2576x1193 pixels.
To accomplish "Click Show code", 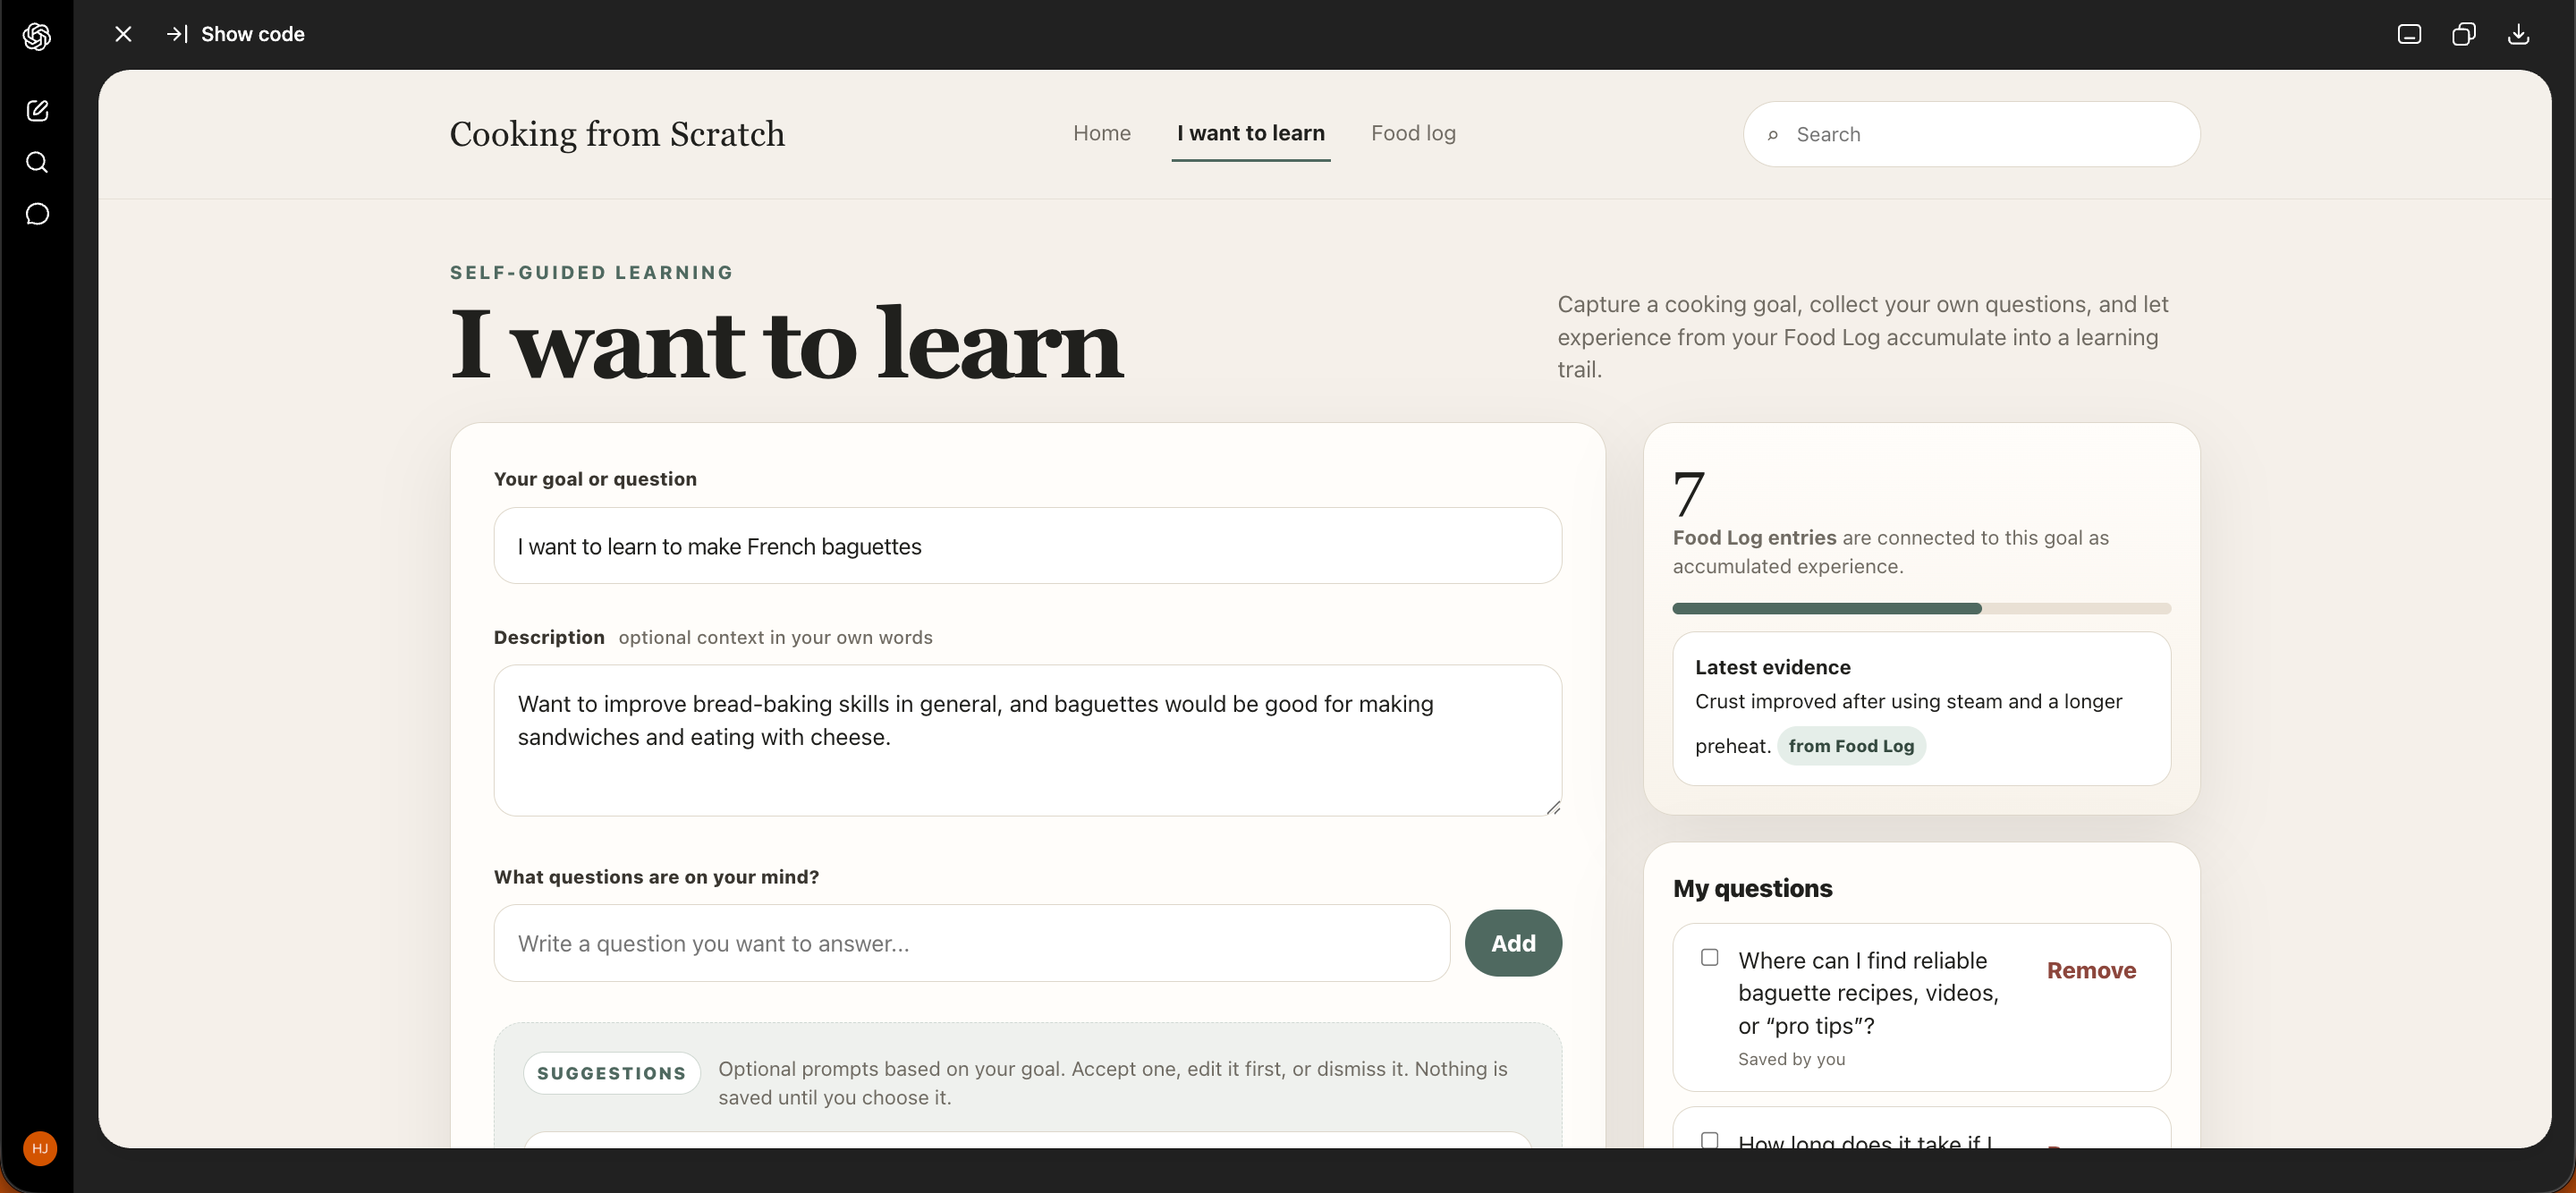I will point(236,34).
